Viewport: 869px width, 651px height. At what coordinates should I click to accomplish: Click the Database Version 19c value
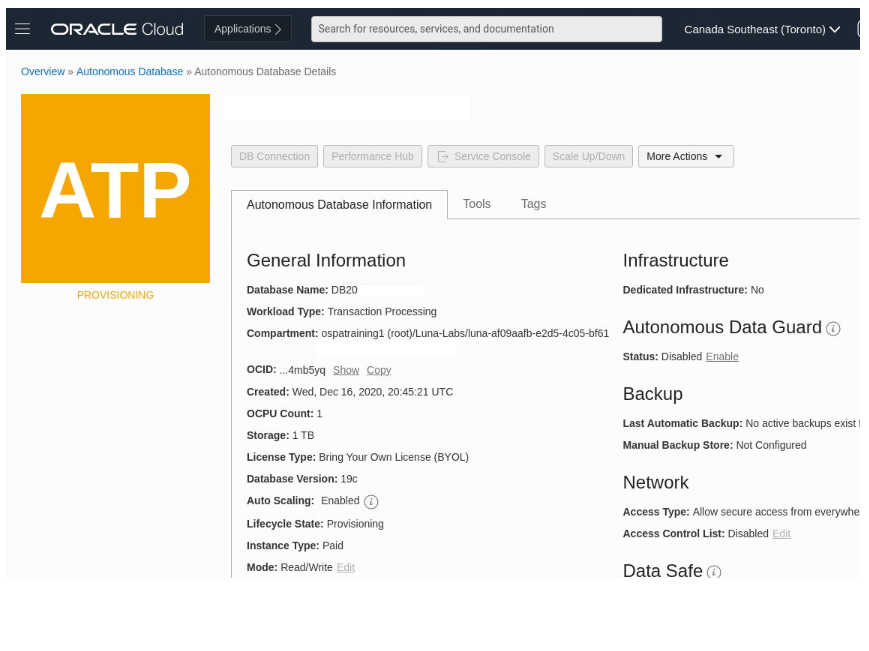tap(349, 479)
